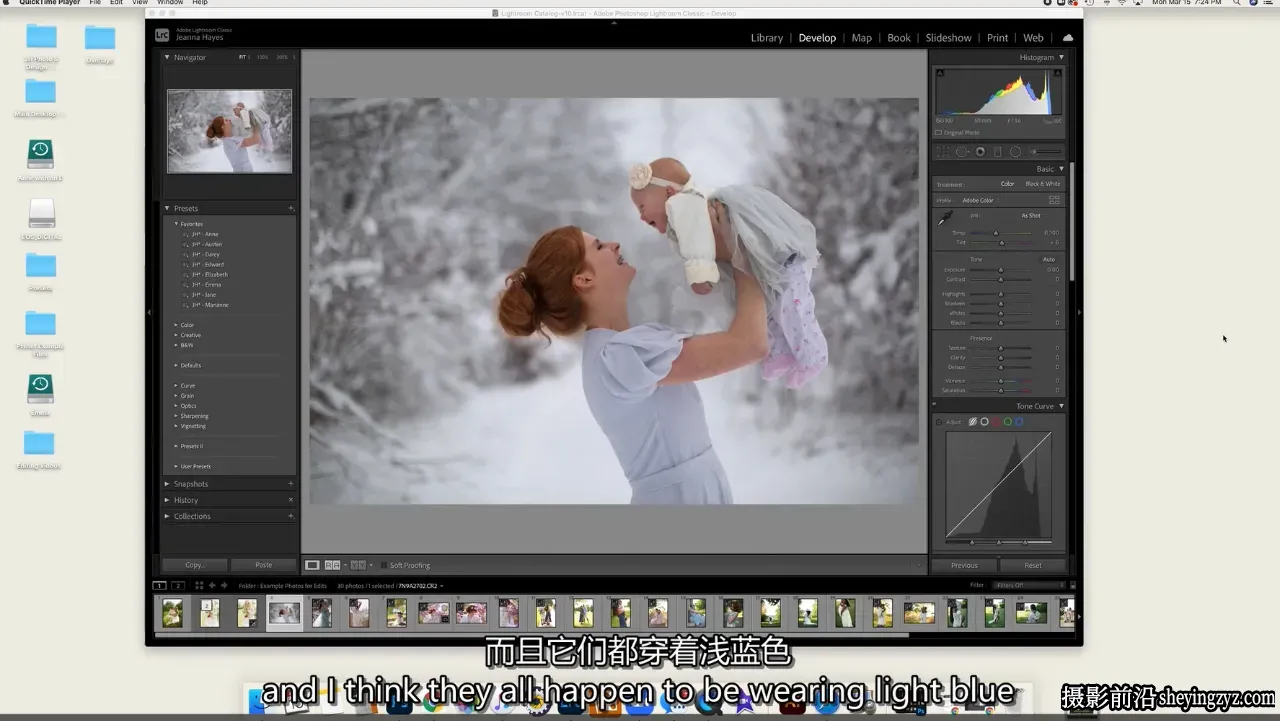This screenshot has height=721, width=1280.
Task: Open the Slideshow module
Action: [948, 38]
